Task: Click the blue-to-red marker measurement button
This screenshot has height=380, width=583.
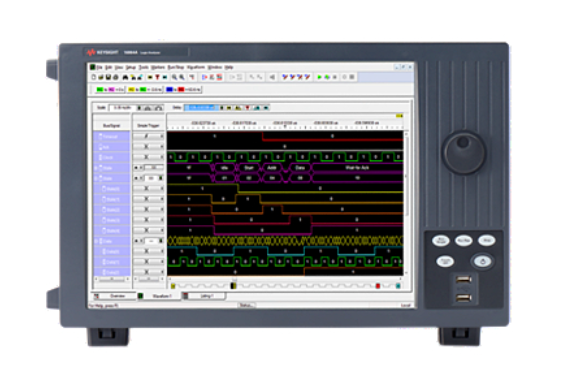Action: click(x=184, y=90)
